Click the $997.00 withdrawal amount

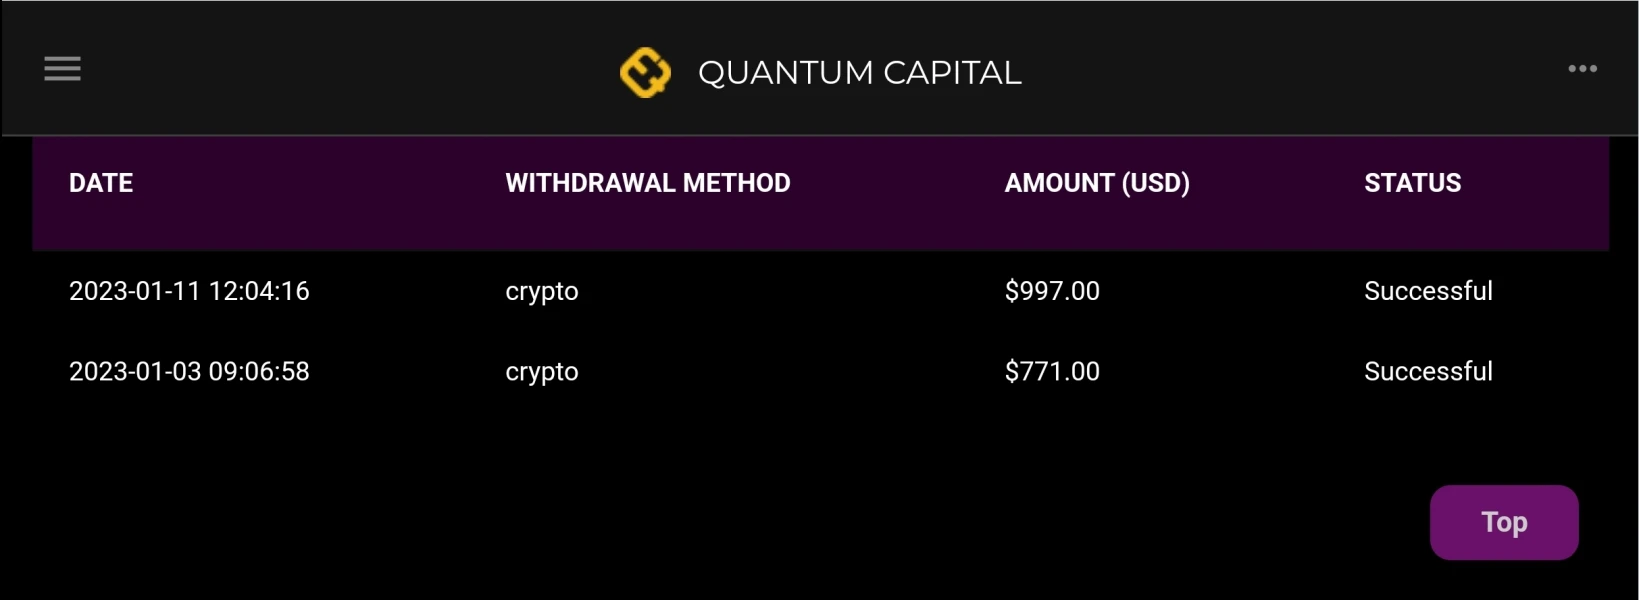(1051, 291)
